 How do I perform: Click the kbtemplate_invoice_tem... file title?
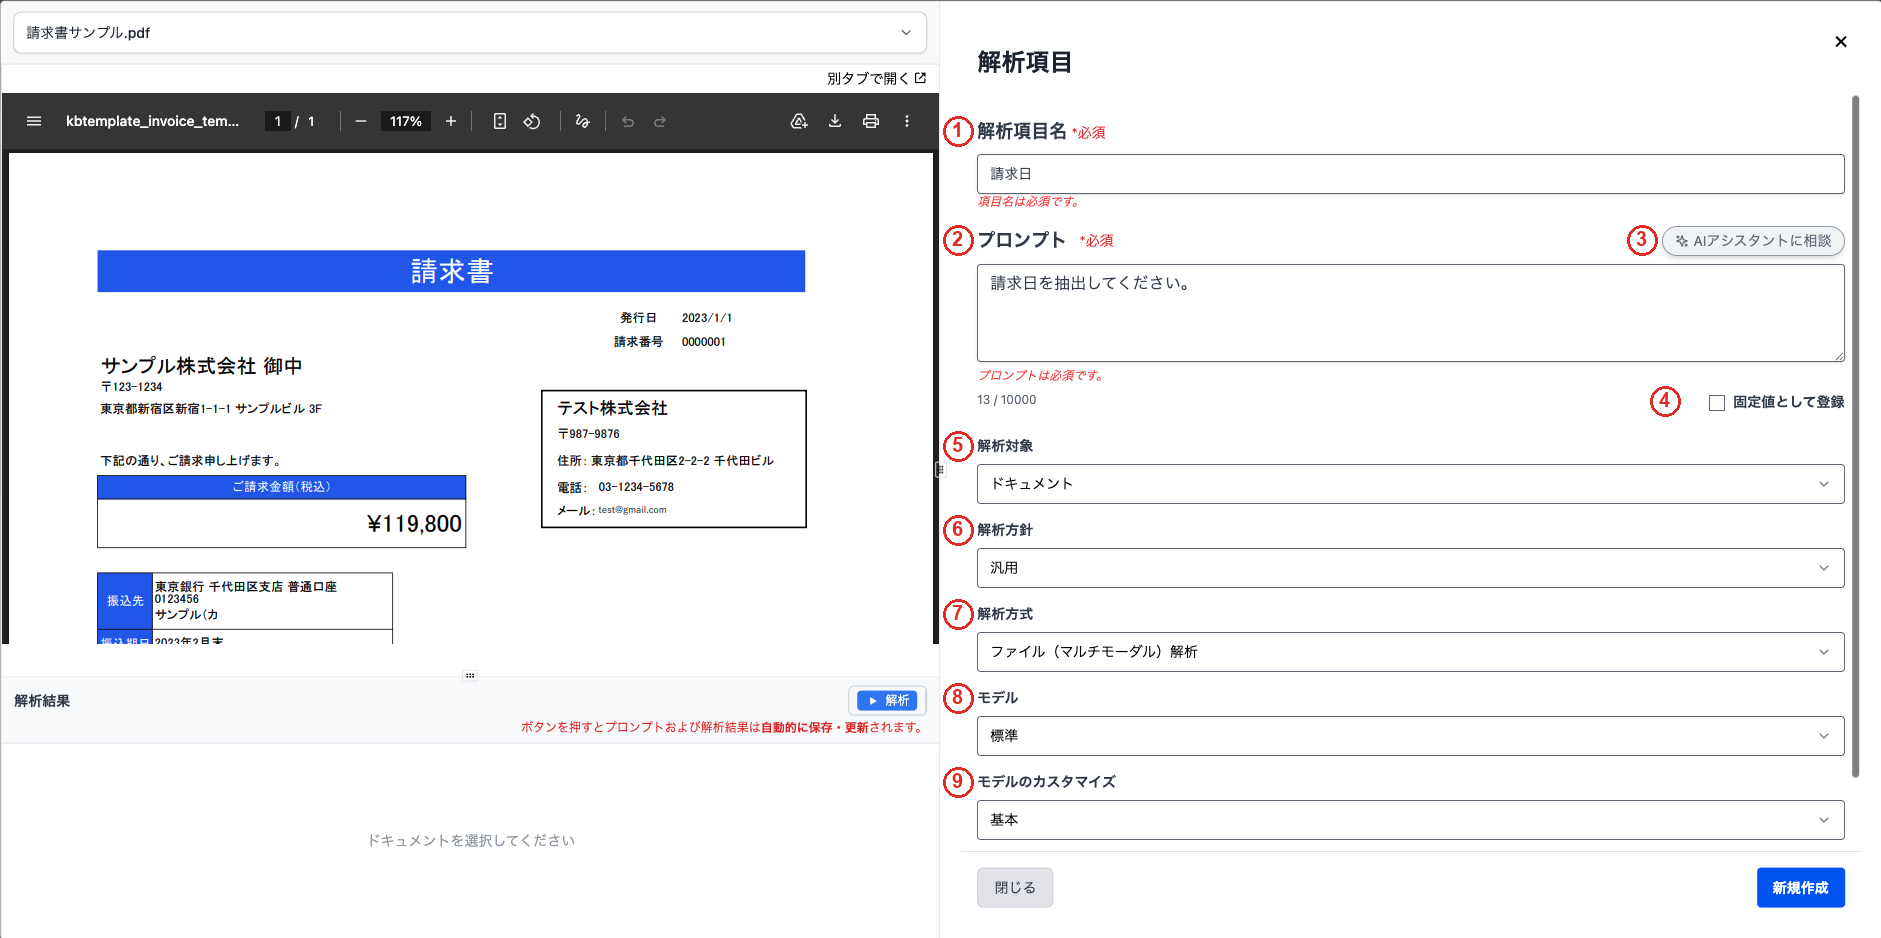[152, 121]
